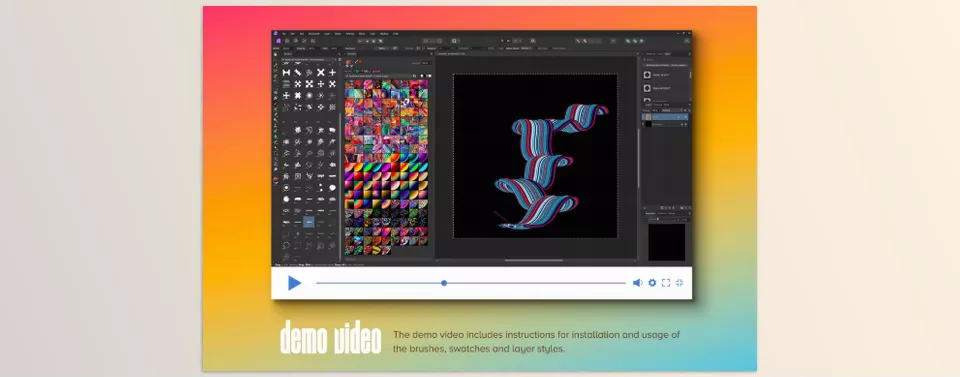Apply the second style in Styles panel
Viewport: 960px width, 377px height.
[647, 88]
